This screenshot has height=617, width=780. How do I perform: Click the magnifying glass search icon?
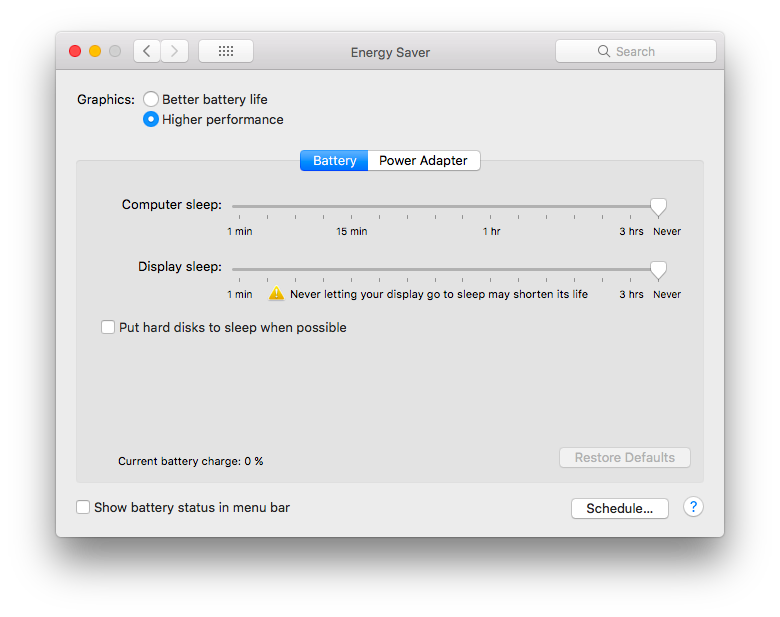(603, 51)
